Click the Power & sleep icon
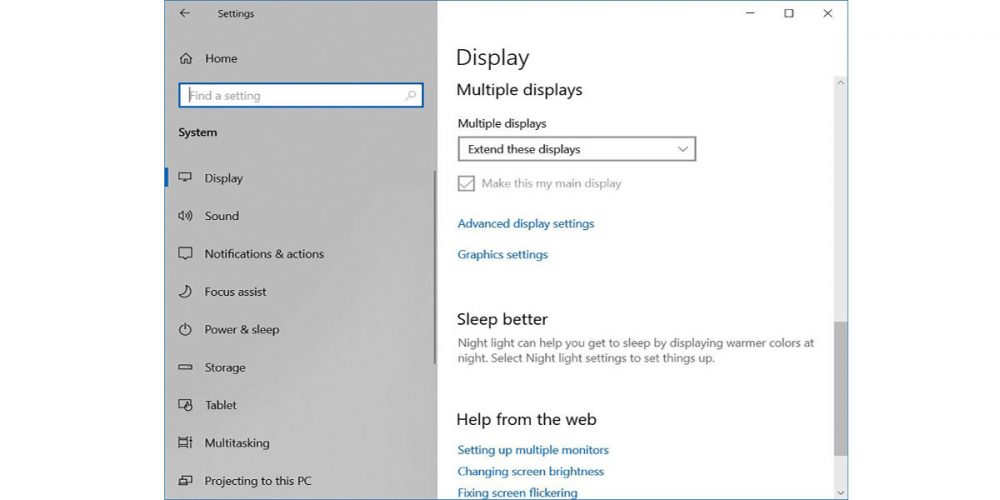The height and width of the screenshot is (500, 1000). click(185, 330)
